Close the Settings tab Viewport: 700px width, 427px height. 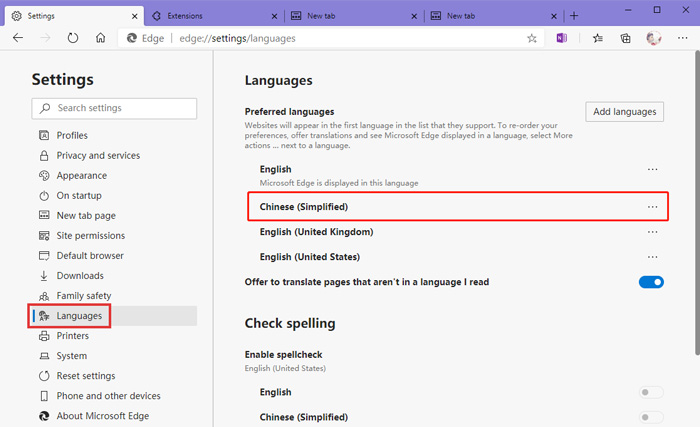click(134, 17)
